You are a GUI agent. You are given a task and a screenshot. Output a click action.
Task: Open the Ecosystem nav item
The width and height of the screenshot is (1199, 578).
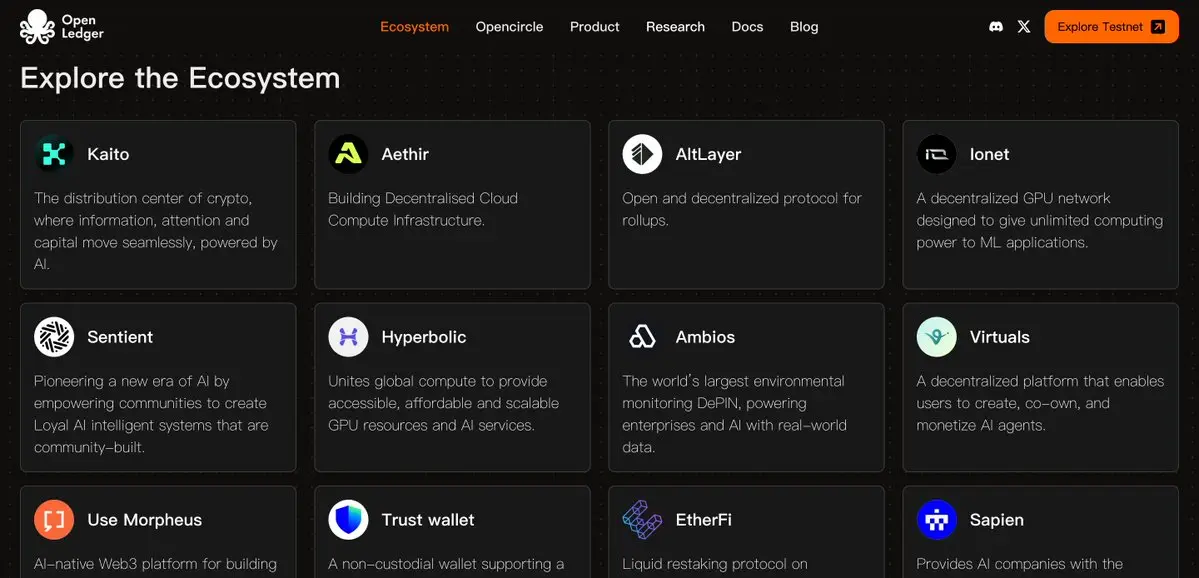414,27
